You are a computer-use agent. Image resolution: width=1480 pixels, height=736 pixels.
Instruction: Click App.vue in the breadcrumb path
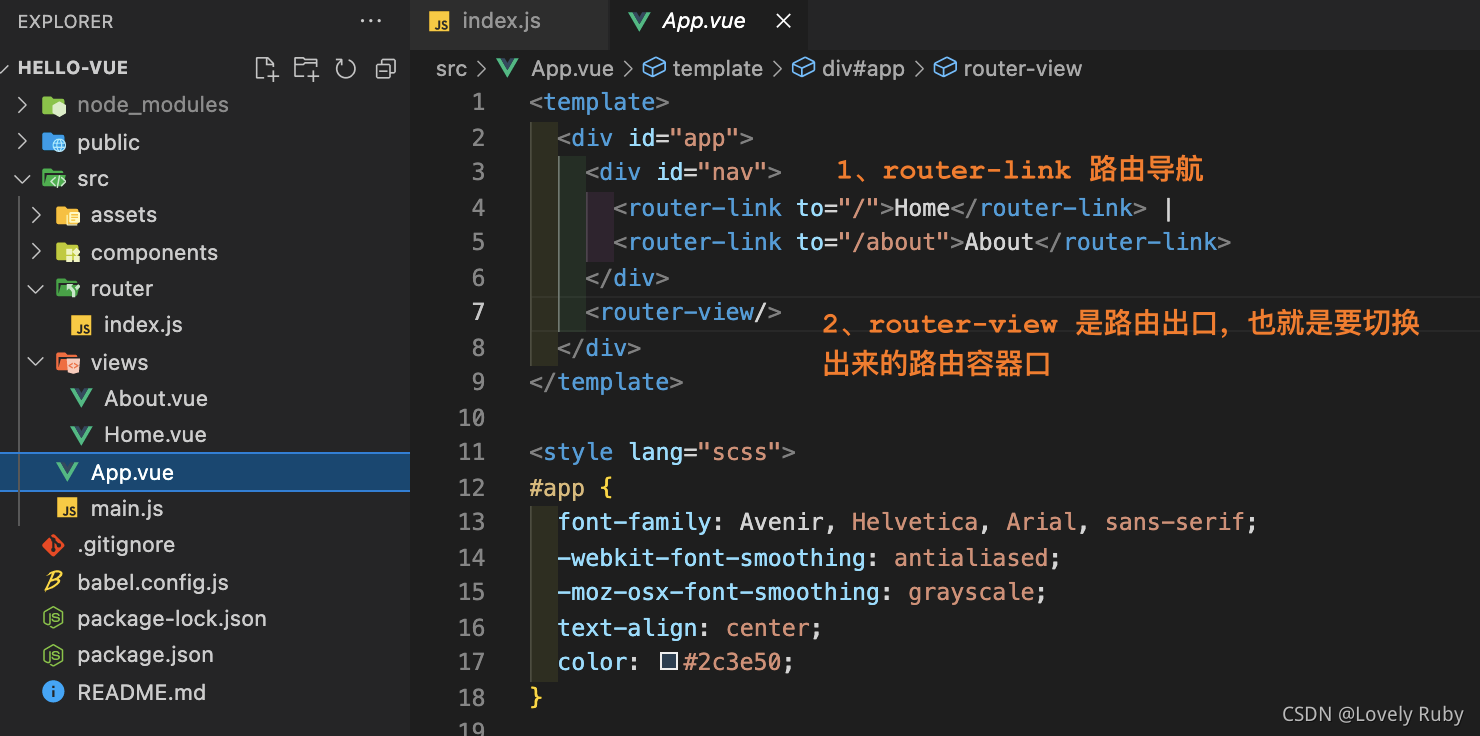tap(572, 68)
